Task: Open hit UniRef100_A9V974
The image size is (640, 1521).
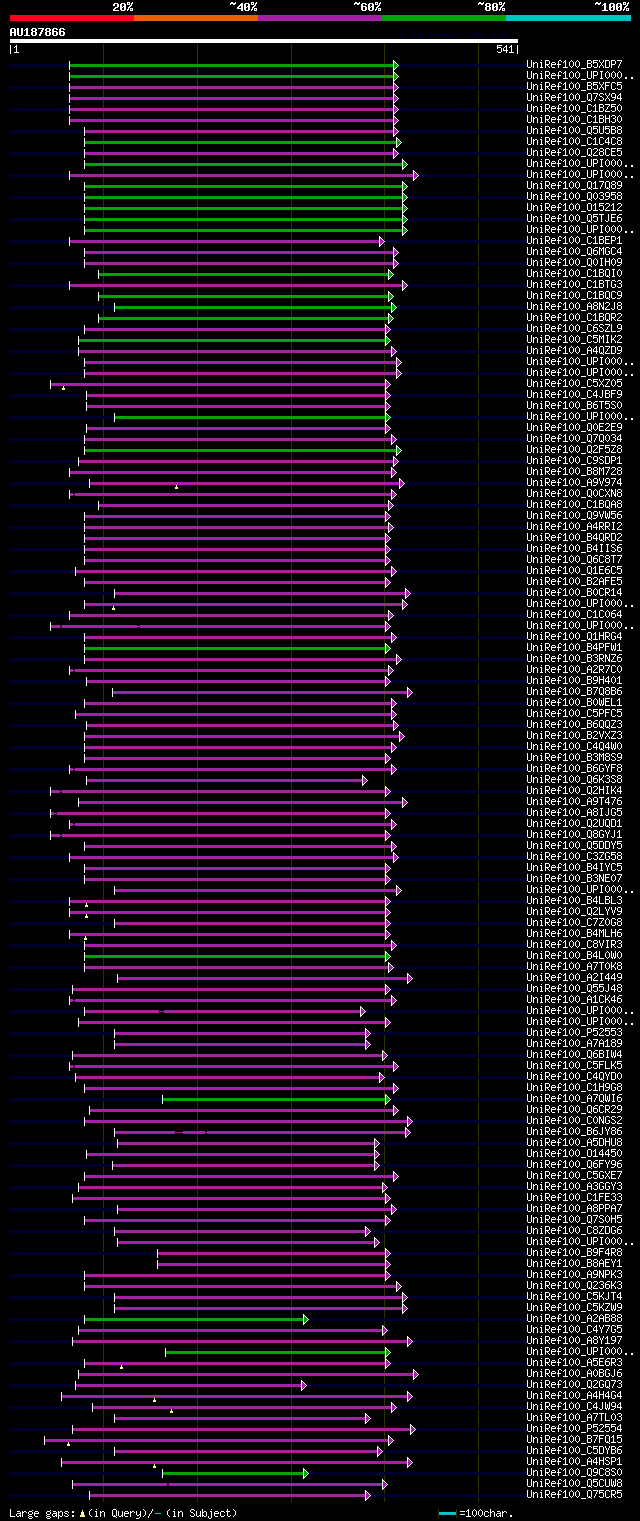Action: (x=574, y=483)
